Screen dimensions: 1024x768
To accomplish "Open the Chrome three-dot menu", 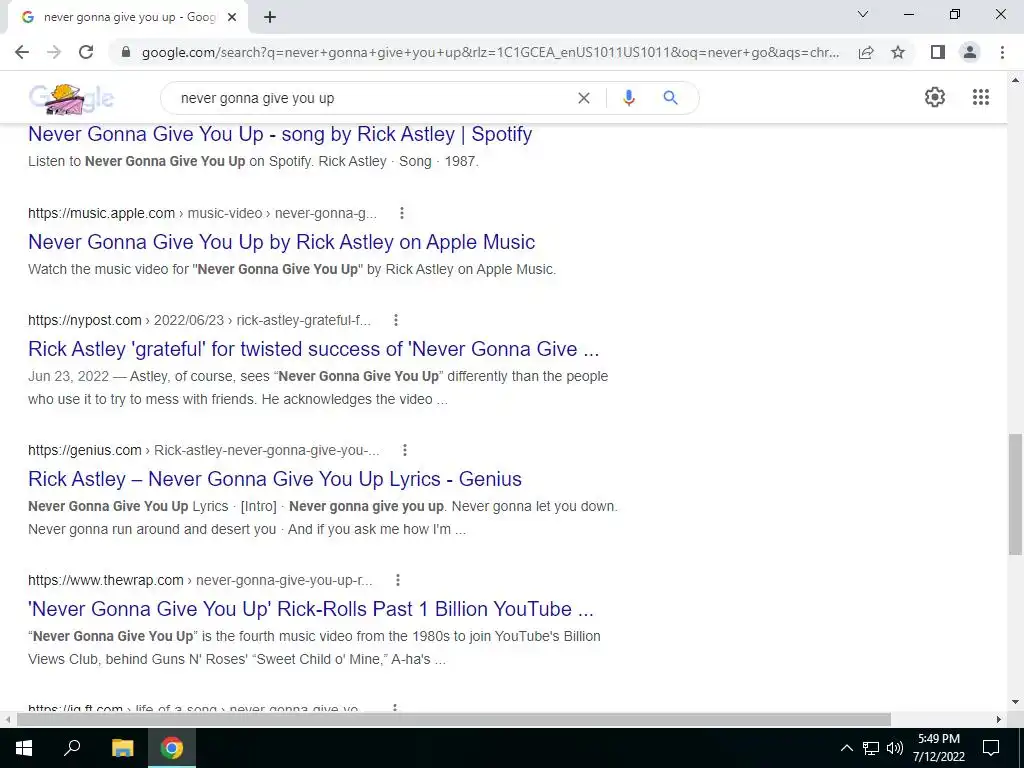I will point(1002,52).
